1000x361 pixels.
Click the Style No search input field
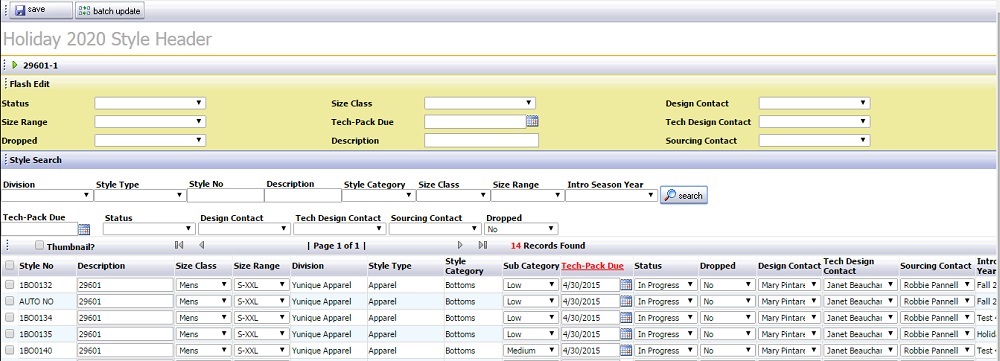226,195
